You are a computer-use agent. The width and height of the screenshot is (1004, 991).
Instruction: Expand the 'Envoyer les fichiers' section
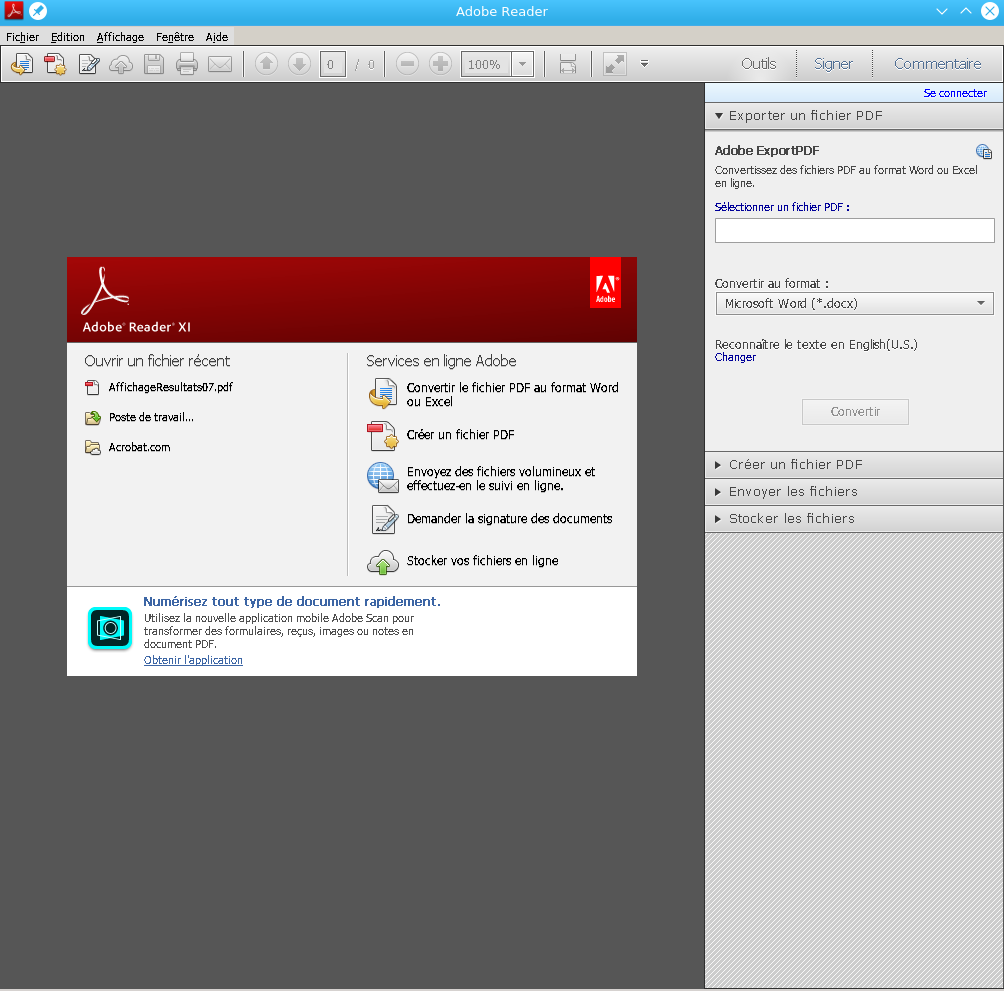point(854,492)
